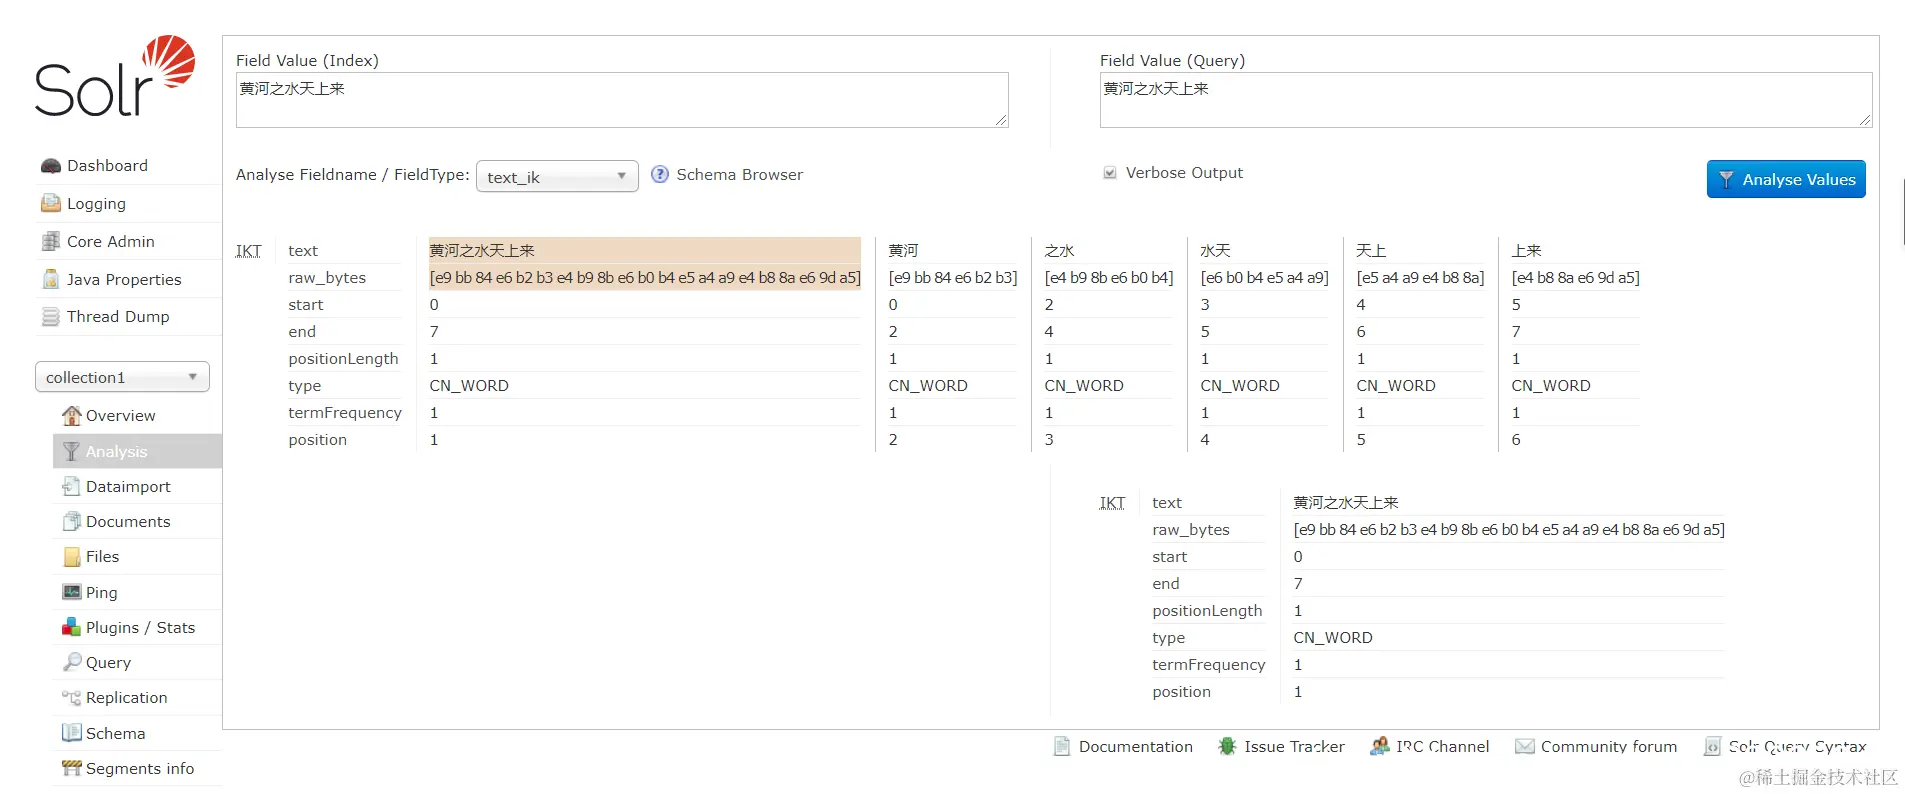Click the Verbose Output label
The image size is (1905, 794).
1184,173
